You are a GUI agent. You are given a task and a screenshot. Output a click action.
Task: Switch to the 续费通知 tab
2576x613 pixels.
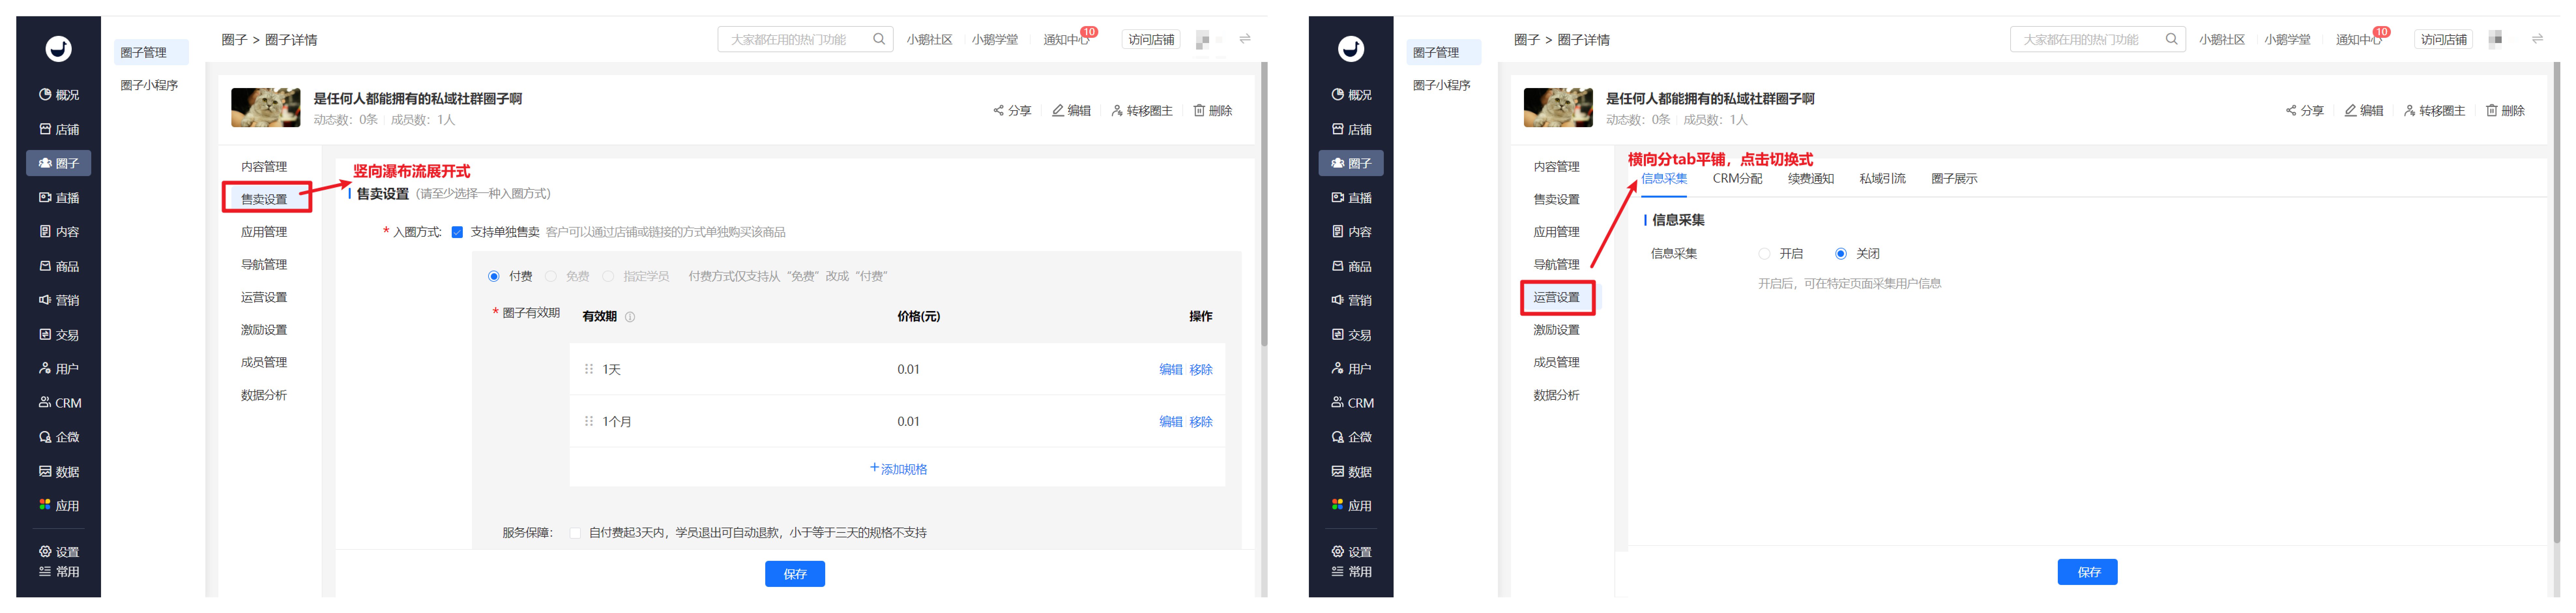pos(1811,179)
